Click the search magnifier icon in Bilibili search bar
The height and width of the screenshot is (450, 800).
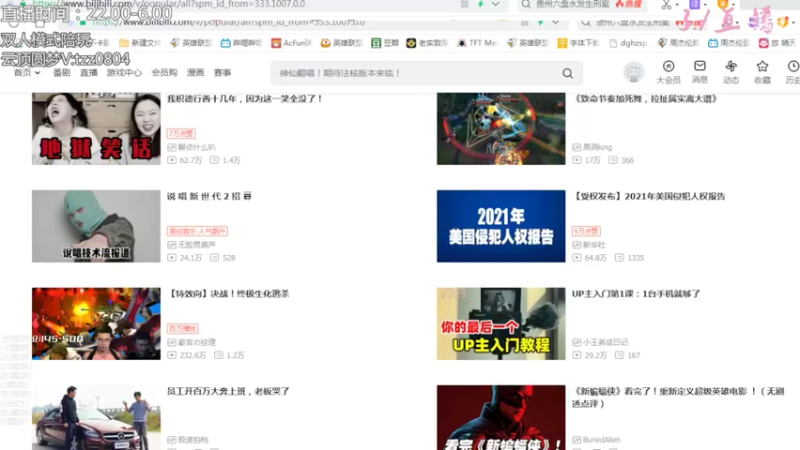[567, 73]
